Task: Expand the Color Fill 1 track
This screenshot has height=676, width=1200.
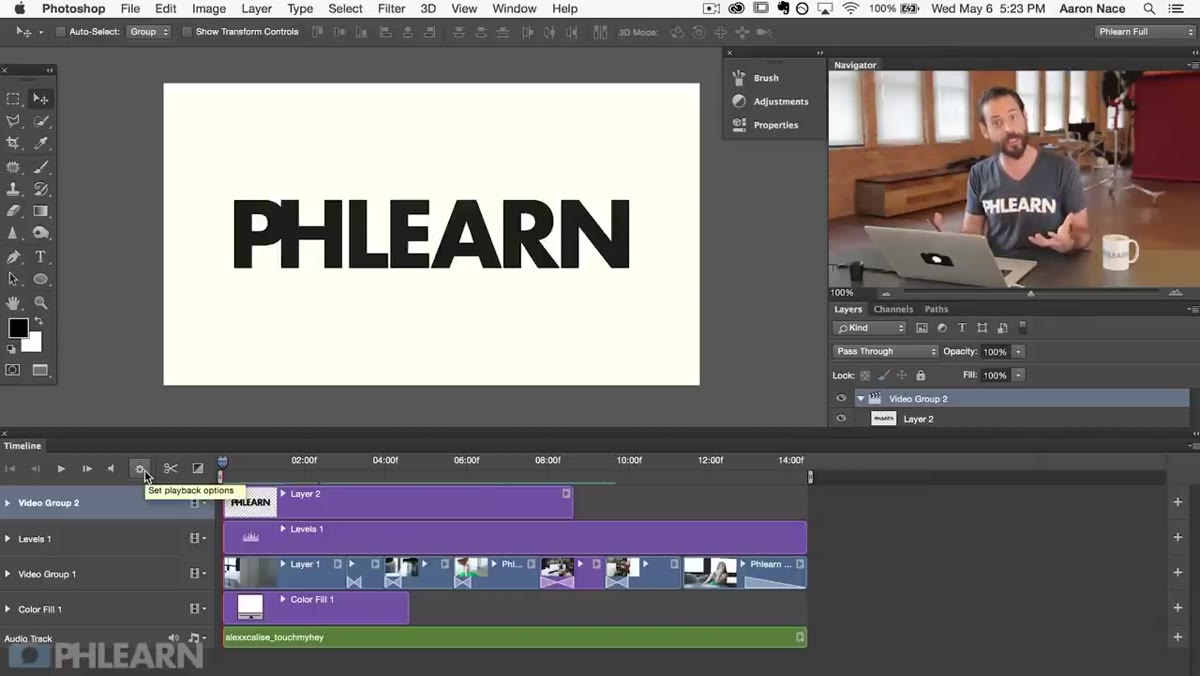Action: pyautogui.click(x=8, y=609)
